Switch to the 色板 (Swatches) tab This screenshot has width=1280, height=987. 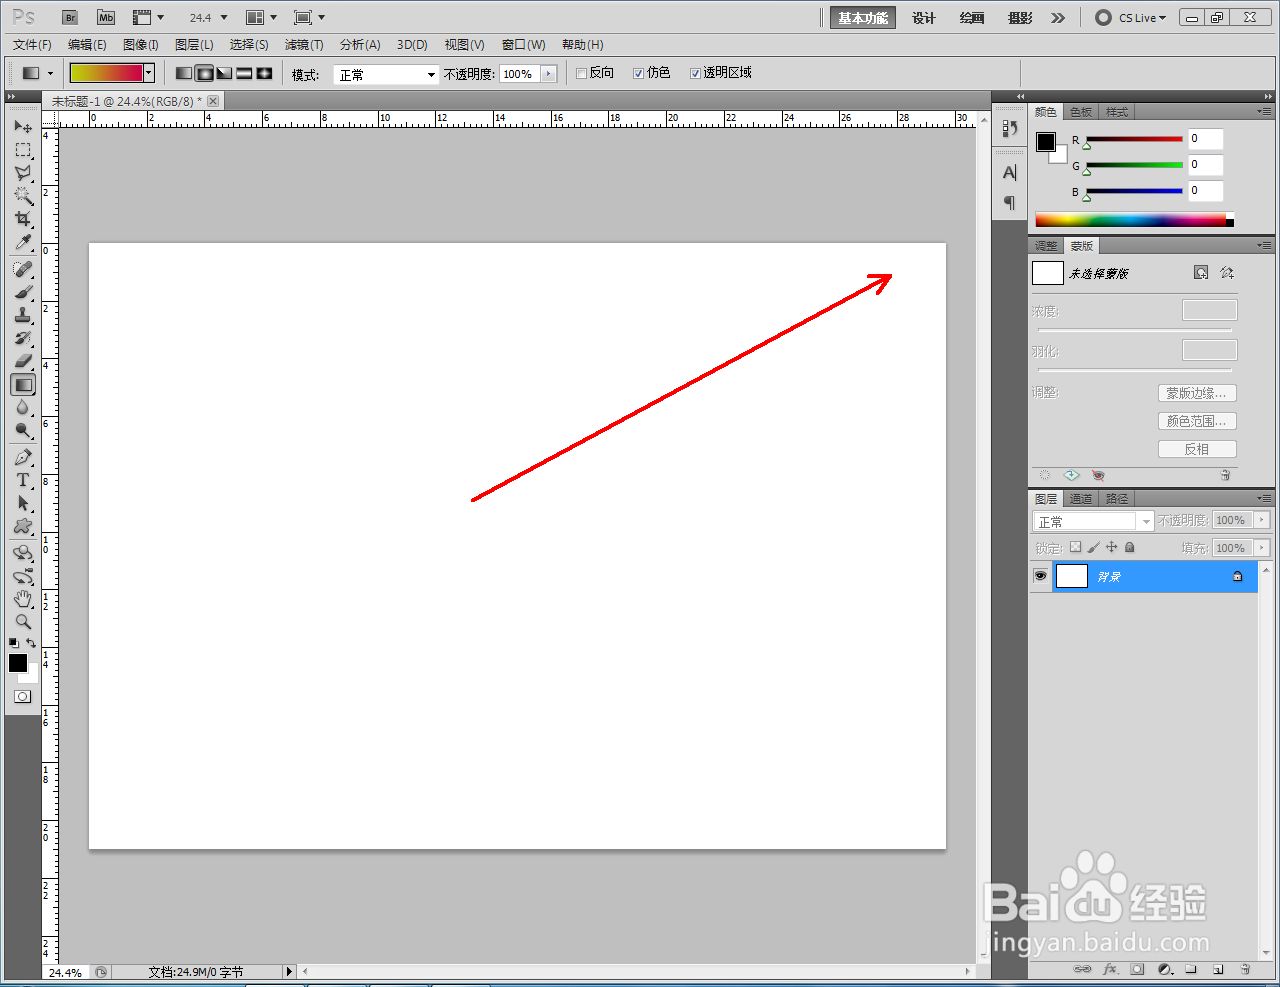pyautogui.click(x=1082, y=112)
